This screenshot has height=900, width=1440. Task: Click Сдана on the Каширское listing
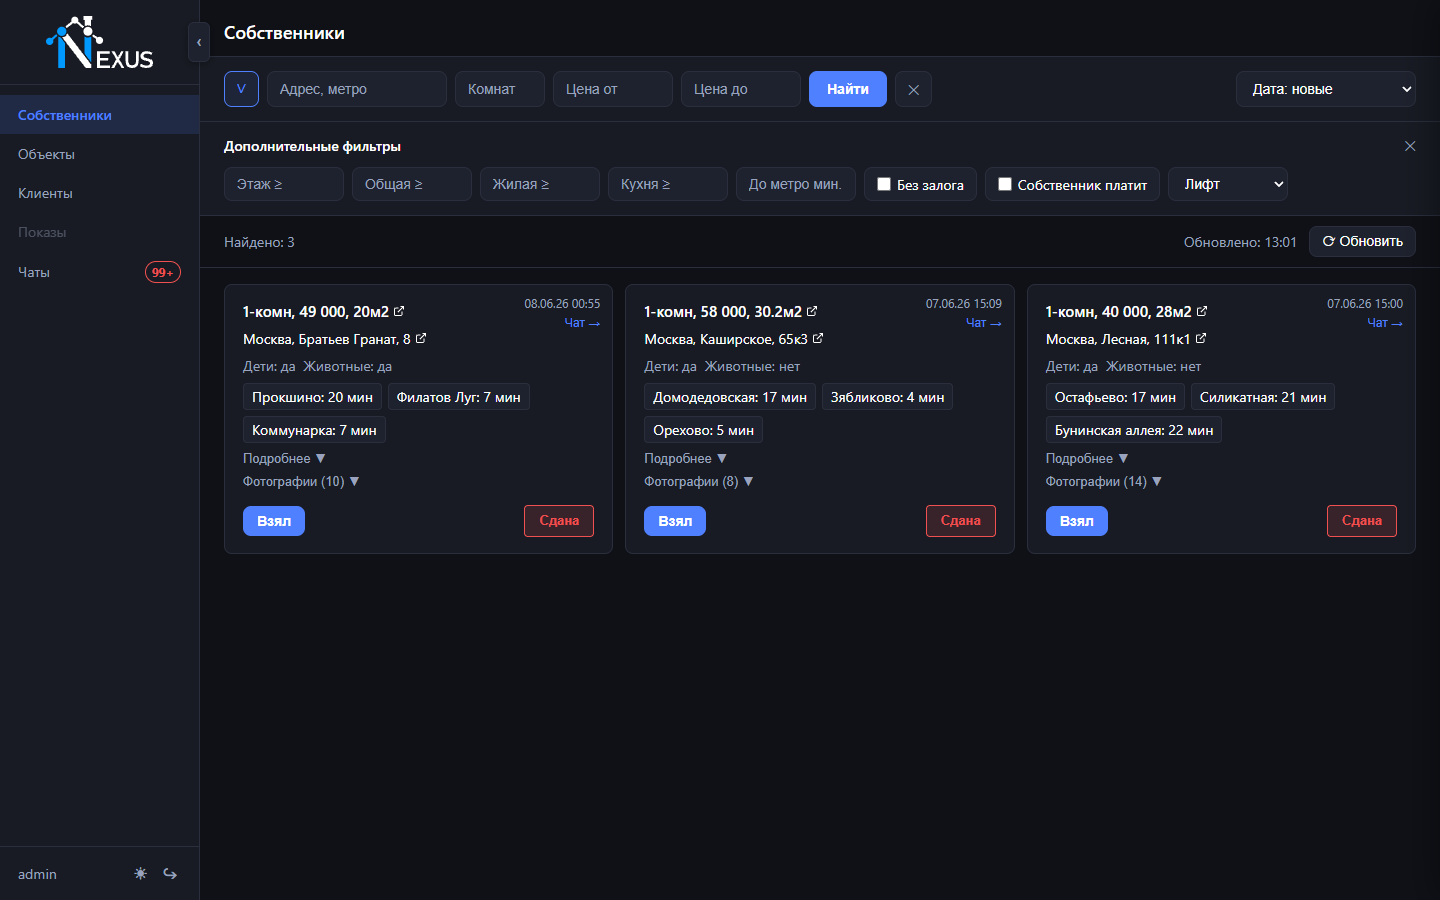(960, 521)
